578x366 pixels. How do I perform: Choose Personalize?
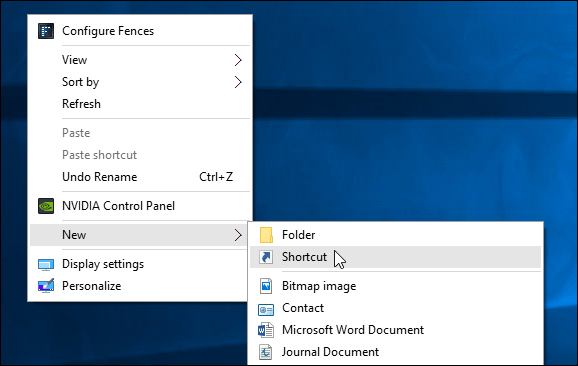coord(139,286)
